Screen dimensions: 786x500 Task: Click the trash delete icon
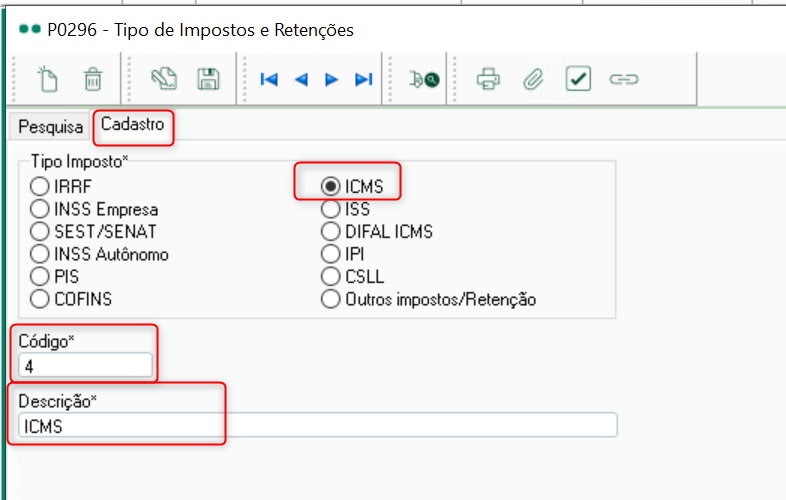pyautogui.click(x=93, y=79)
